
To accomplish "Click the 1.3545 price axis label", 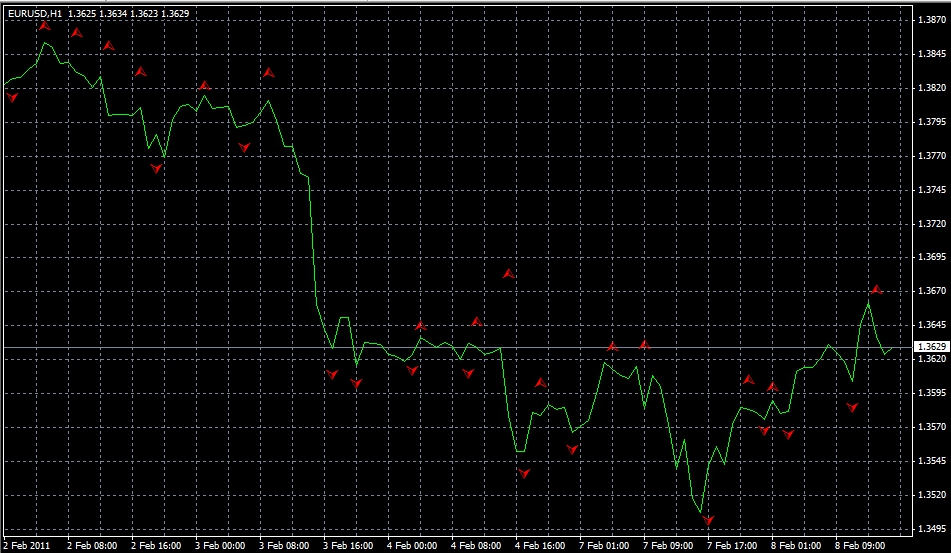I will click(x=930, y=461).
